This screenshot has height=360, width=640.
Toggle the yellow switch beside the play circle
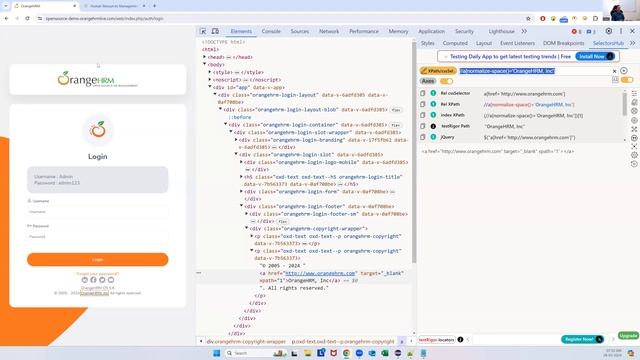point(627,80)
